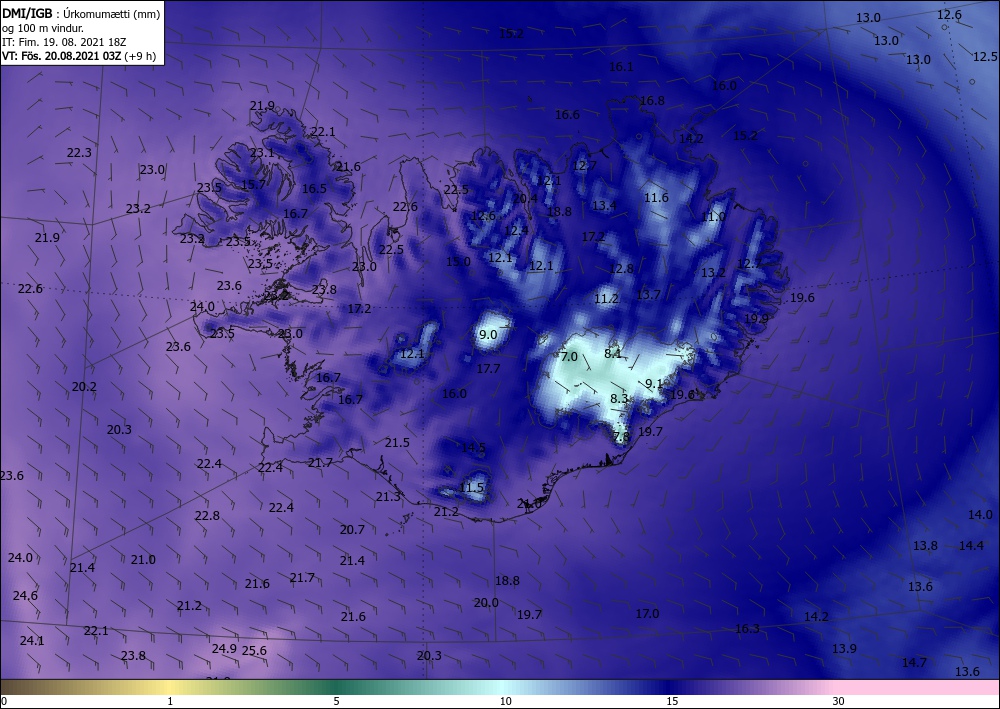1000x709 pixels.
Task: Click the 'DMI/IGB : Úrkomumætti (mm)' title line
Action: point(81,13)
